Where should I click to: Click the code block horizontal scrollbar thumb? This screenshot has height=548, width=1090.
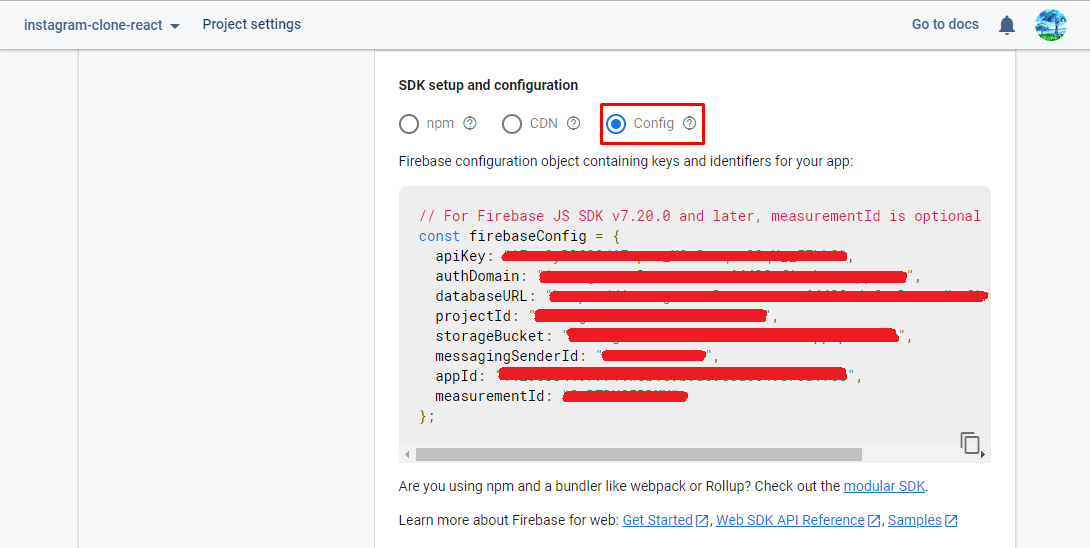tap(638, 454)
